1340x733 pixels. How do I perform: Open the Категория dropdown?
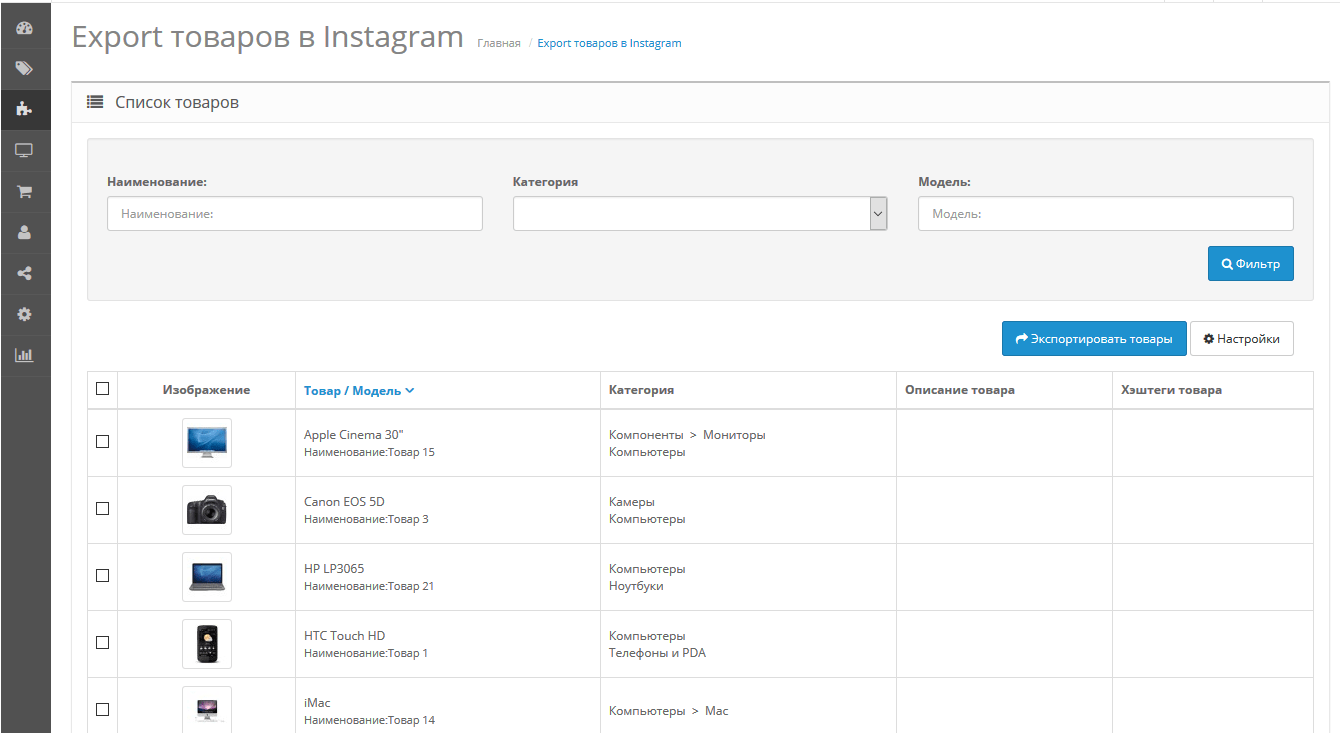(700, 213)
